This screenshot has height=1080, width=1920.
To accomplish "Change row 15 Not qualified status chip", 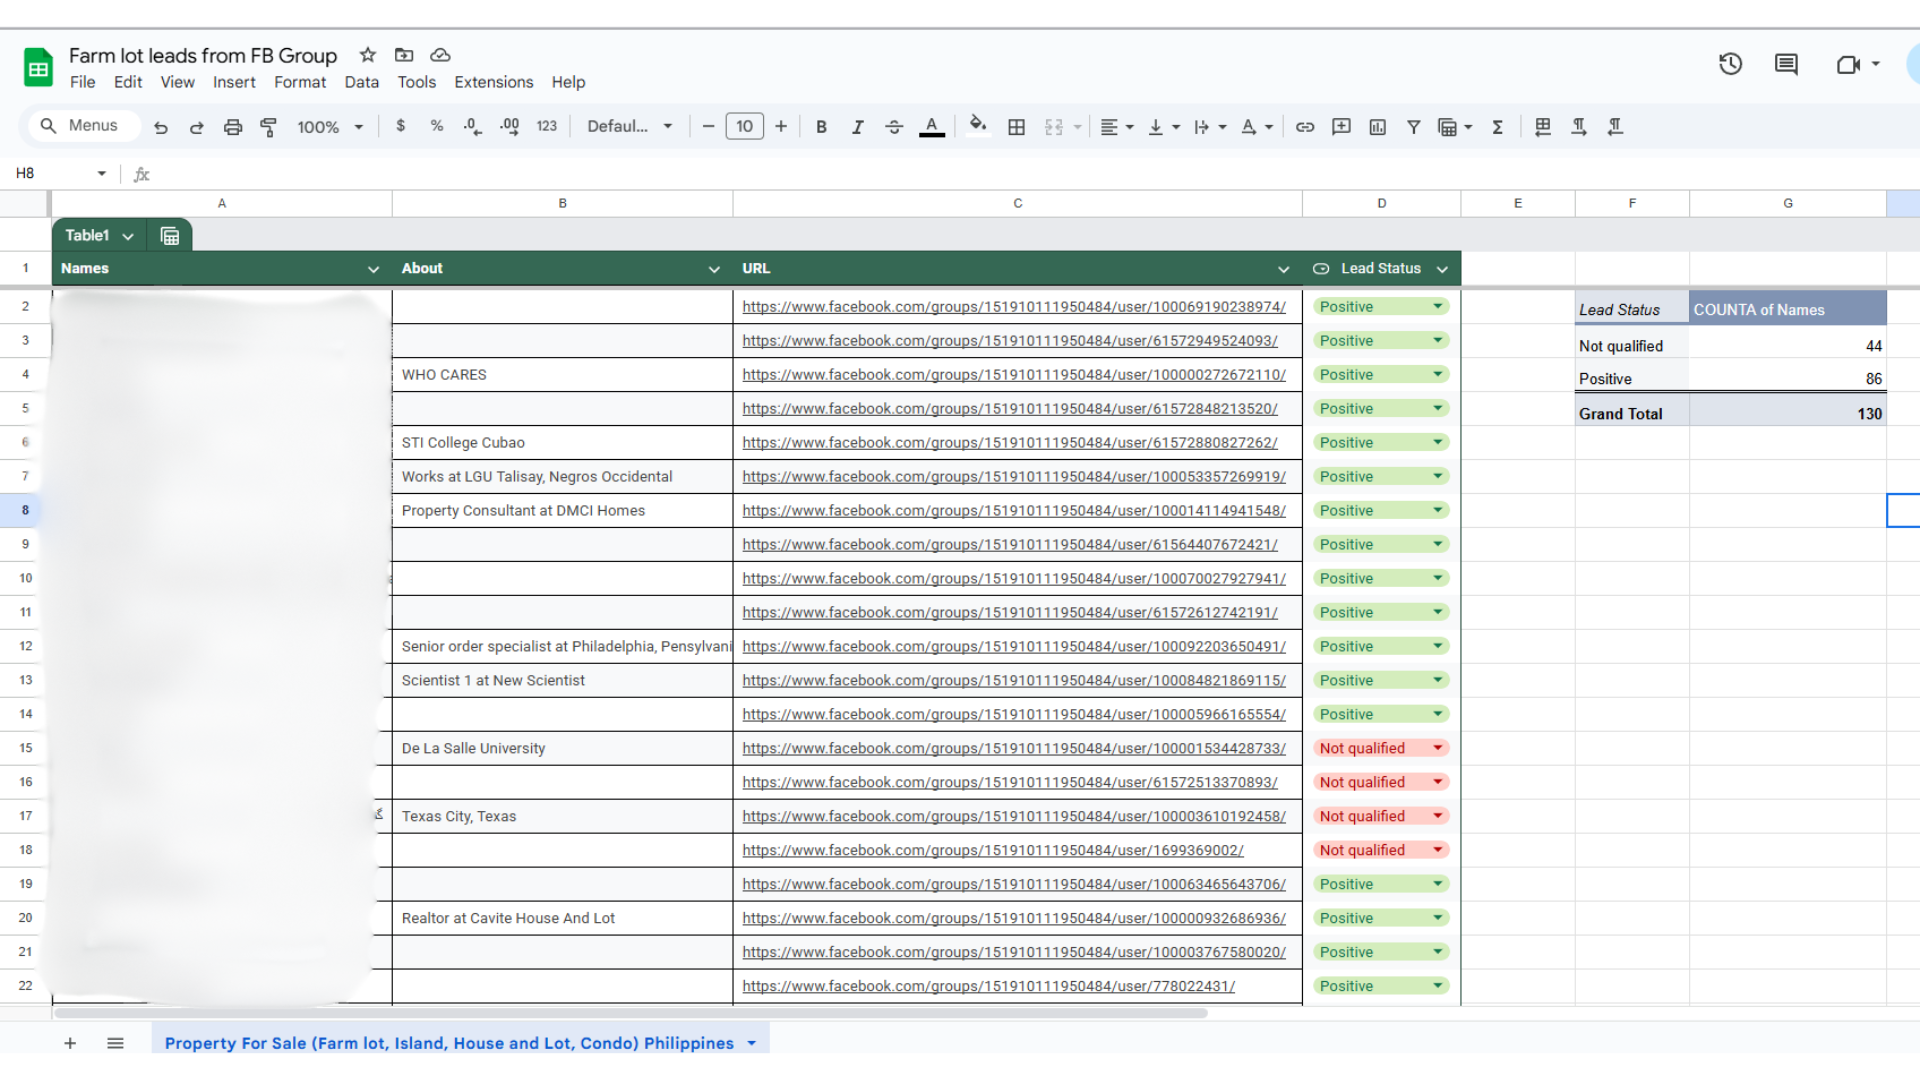I will (1381, 748).
